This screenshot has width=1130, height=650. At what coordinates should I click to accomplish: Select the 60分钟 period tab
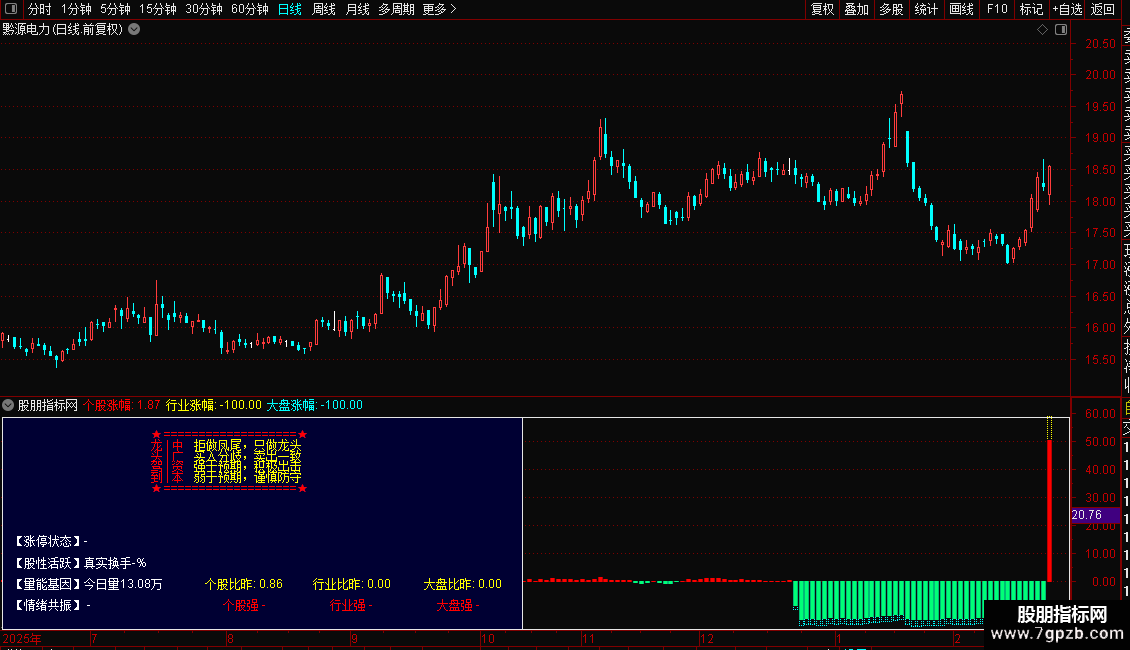point(250,9)
